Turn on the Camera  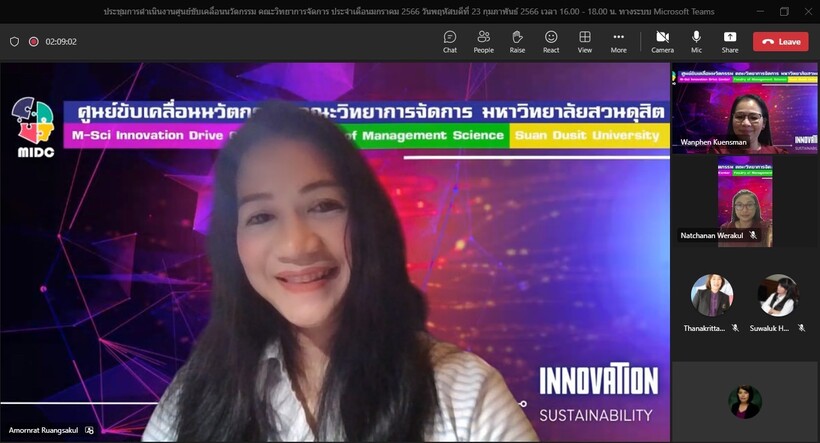pyautogui.click(x=662, y=41)
